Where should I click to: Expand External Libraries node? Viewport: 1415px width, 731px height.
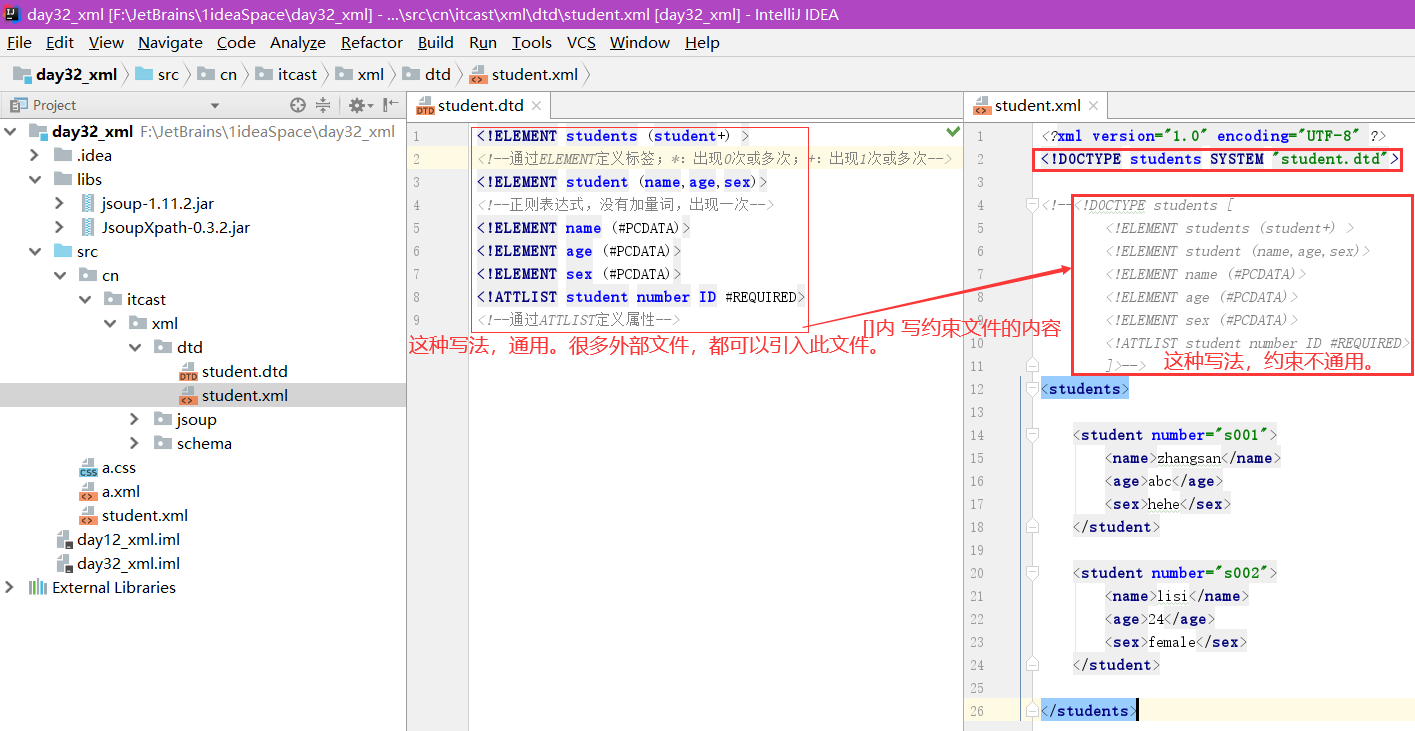10,588
